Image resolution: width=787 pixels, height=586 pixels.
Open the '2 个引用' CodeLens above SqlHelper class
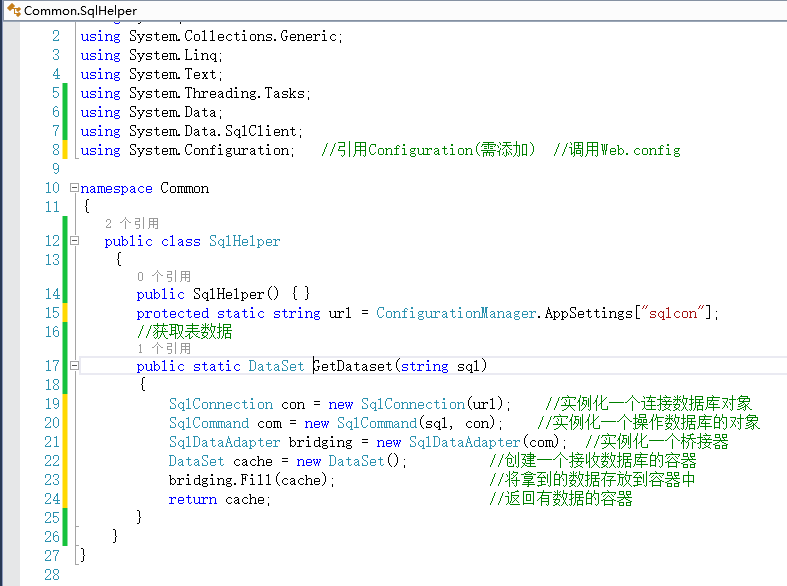pos(132,223)
